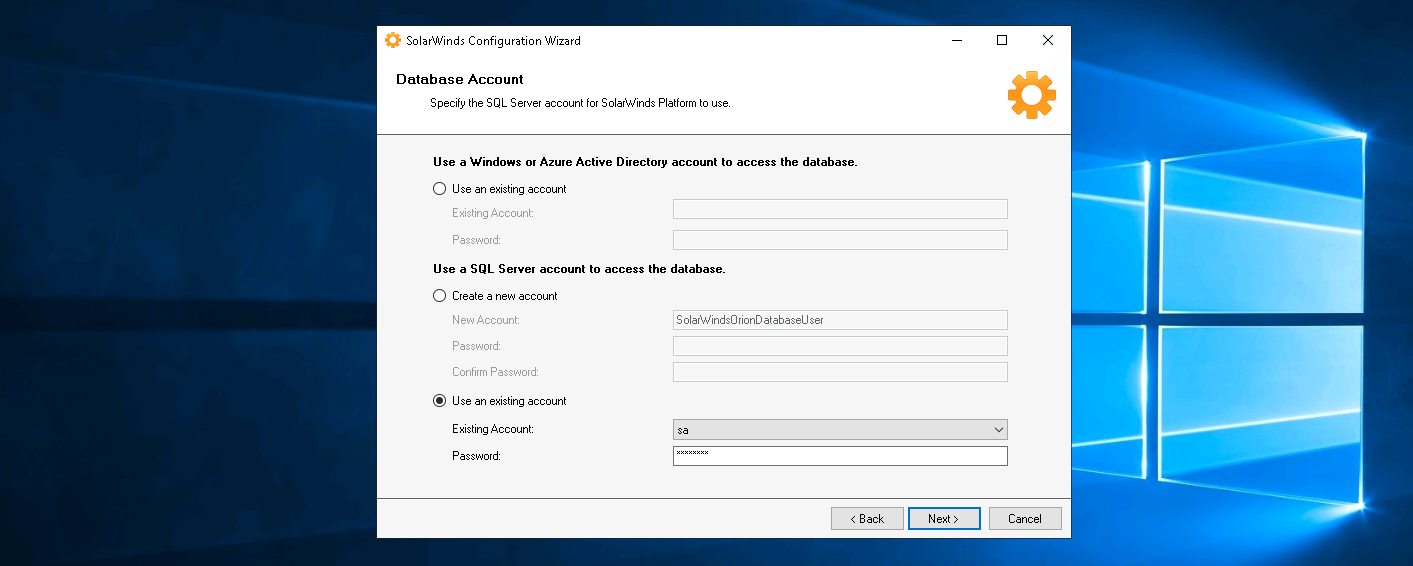Click the Windows/Azure Existing Account text field
This screenshot has width=1413, height=566.
point(839,209)
